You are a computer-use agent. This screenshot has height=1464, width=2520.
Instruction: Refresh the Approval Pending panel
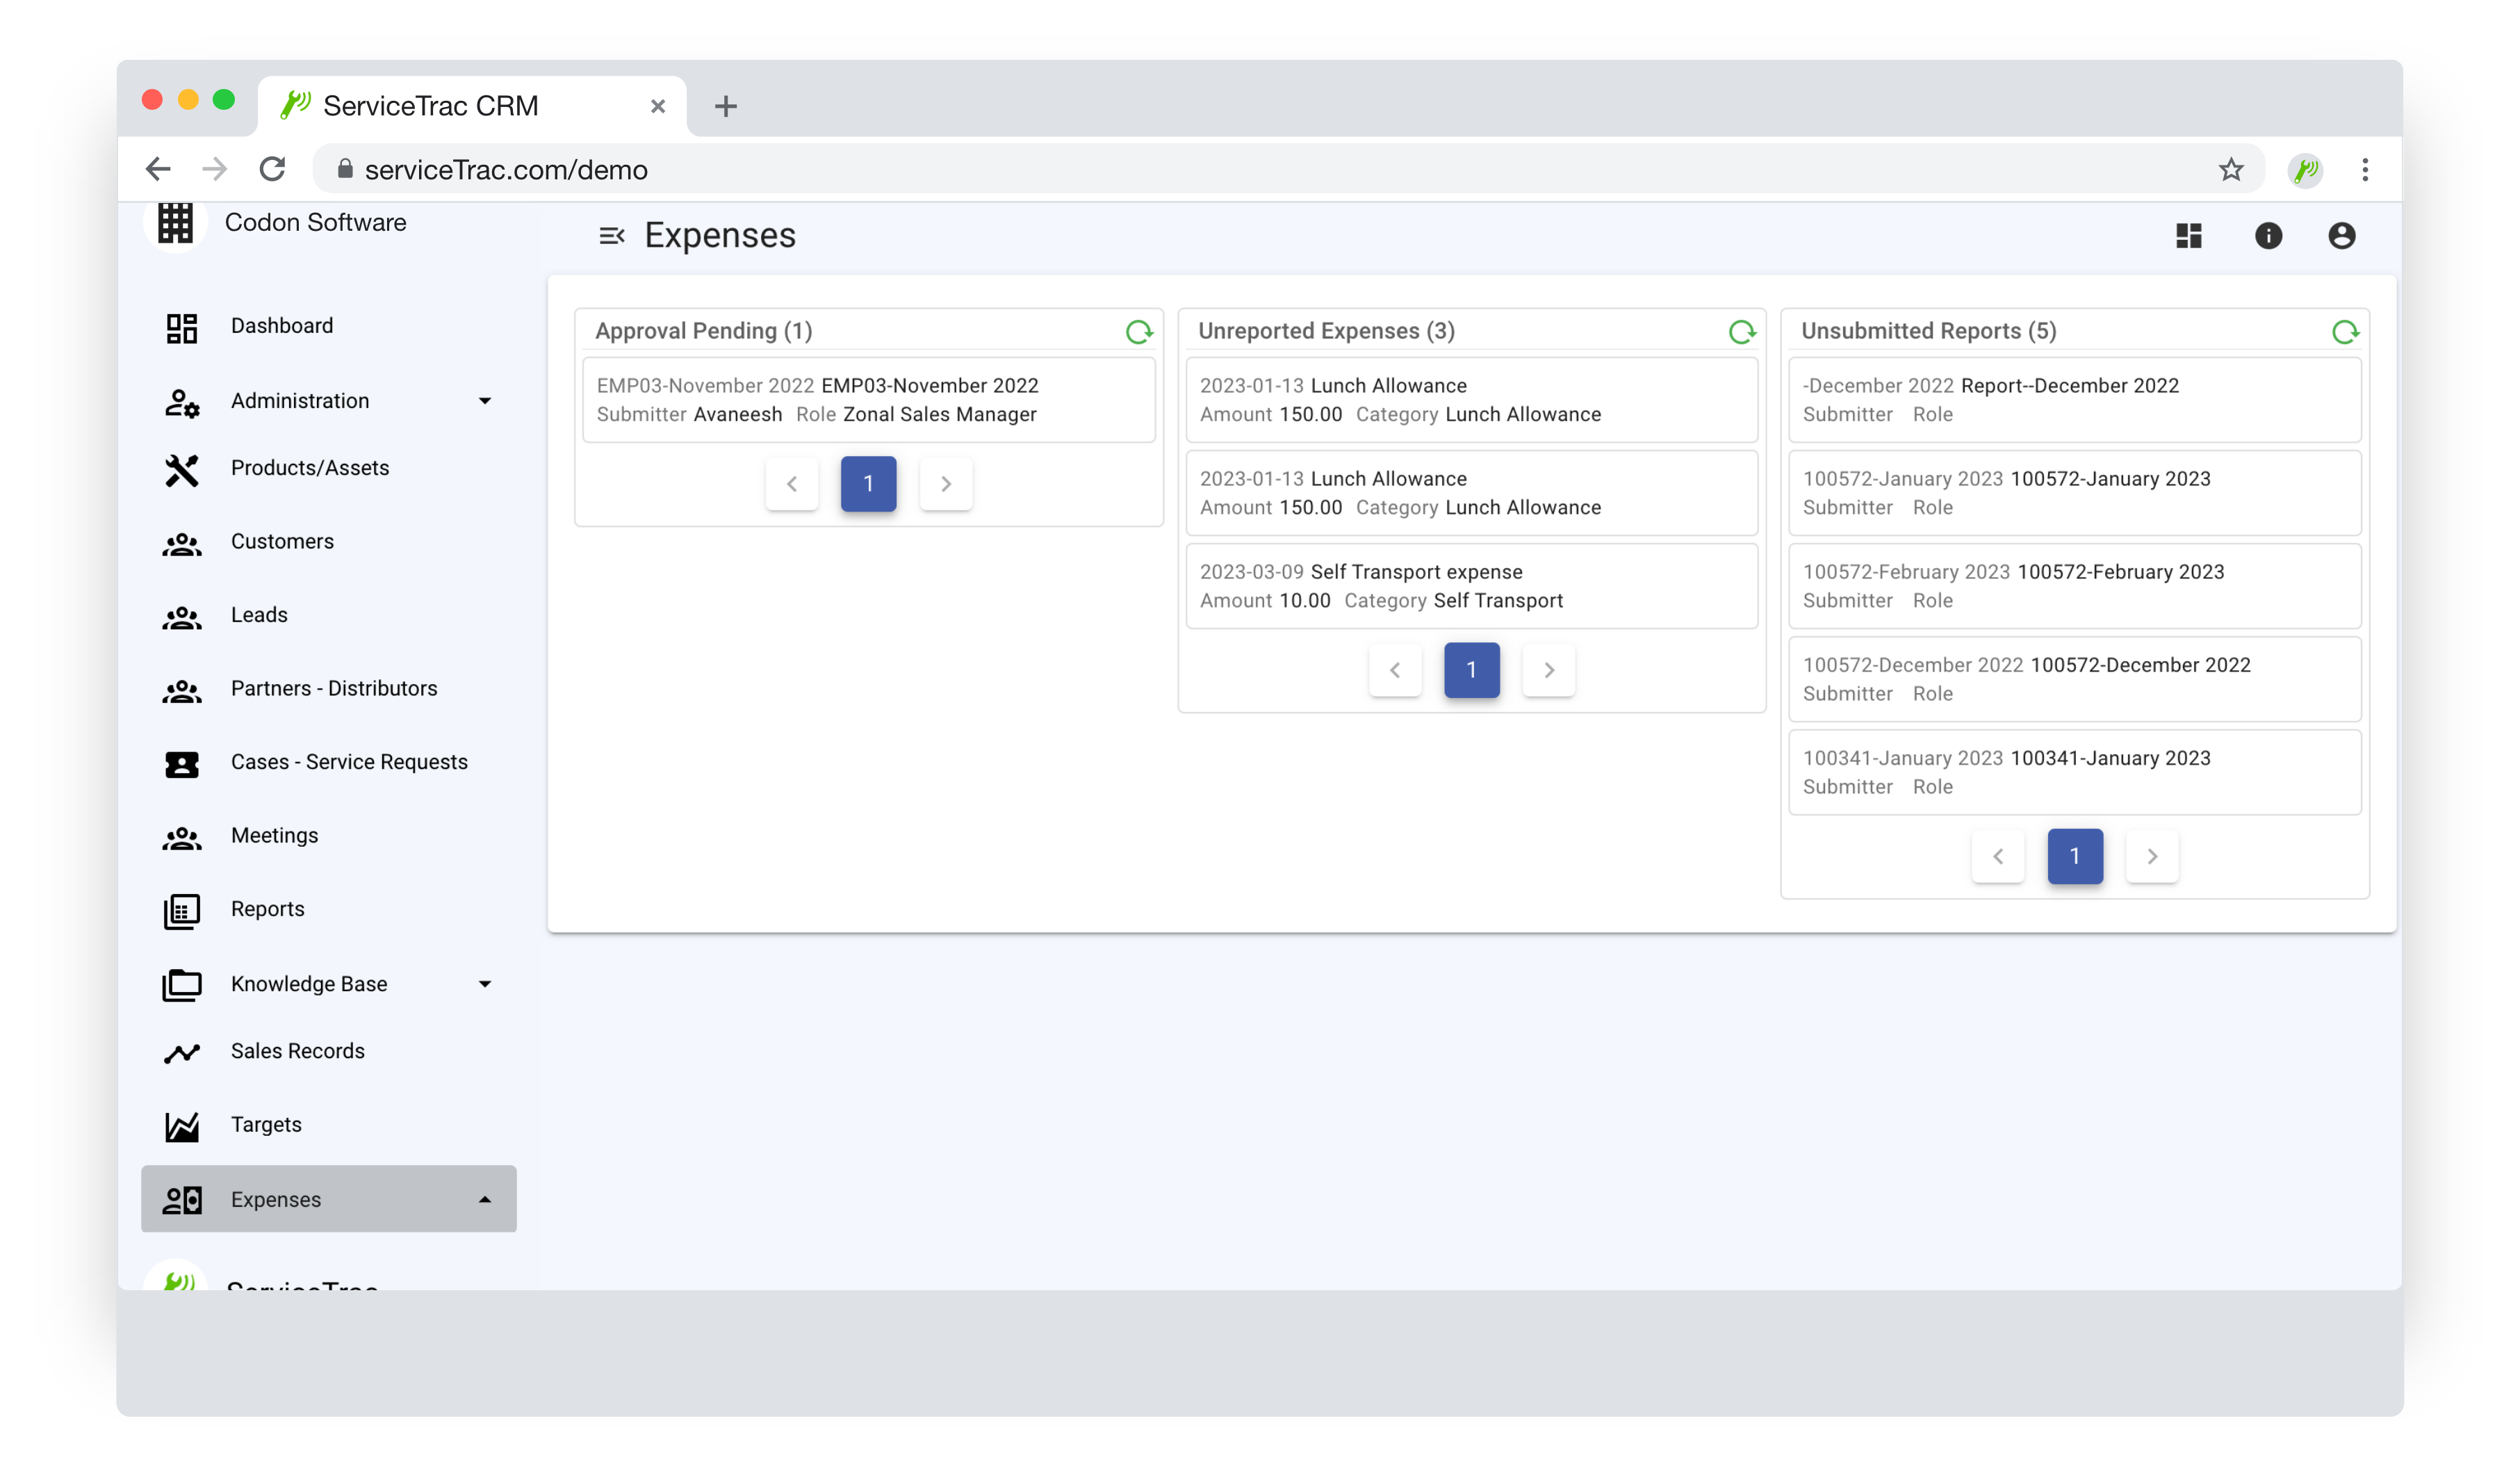coord(1140,332)
